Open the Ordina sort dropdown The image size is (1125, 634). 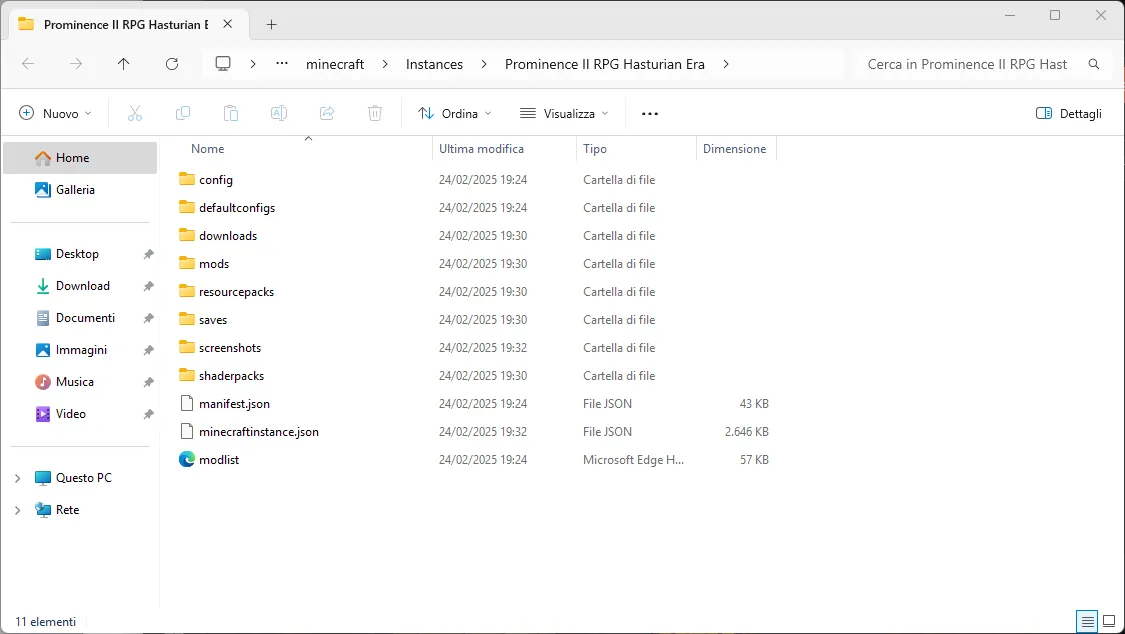[455, 113]
